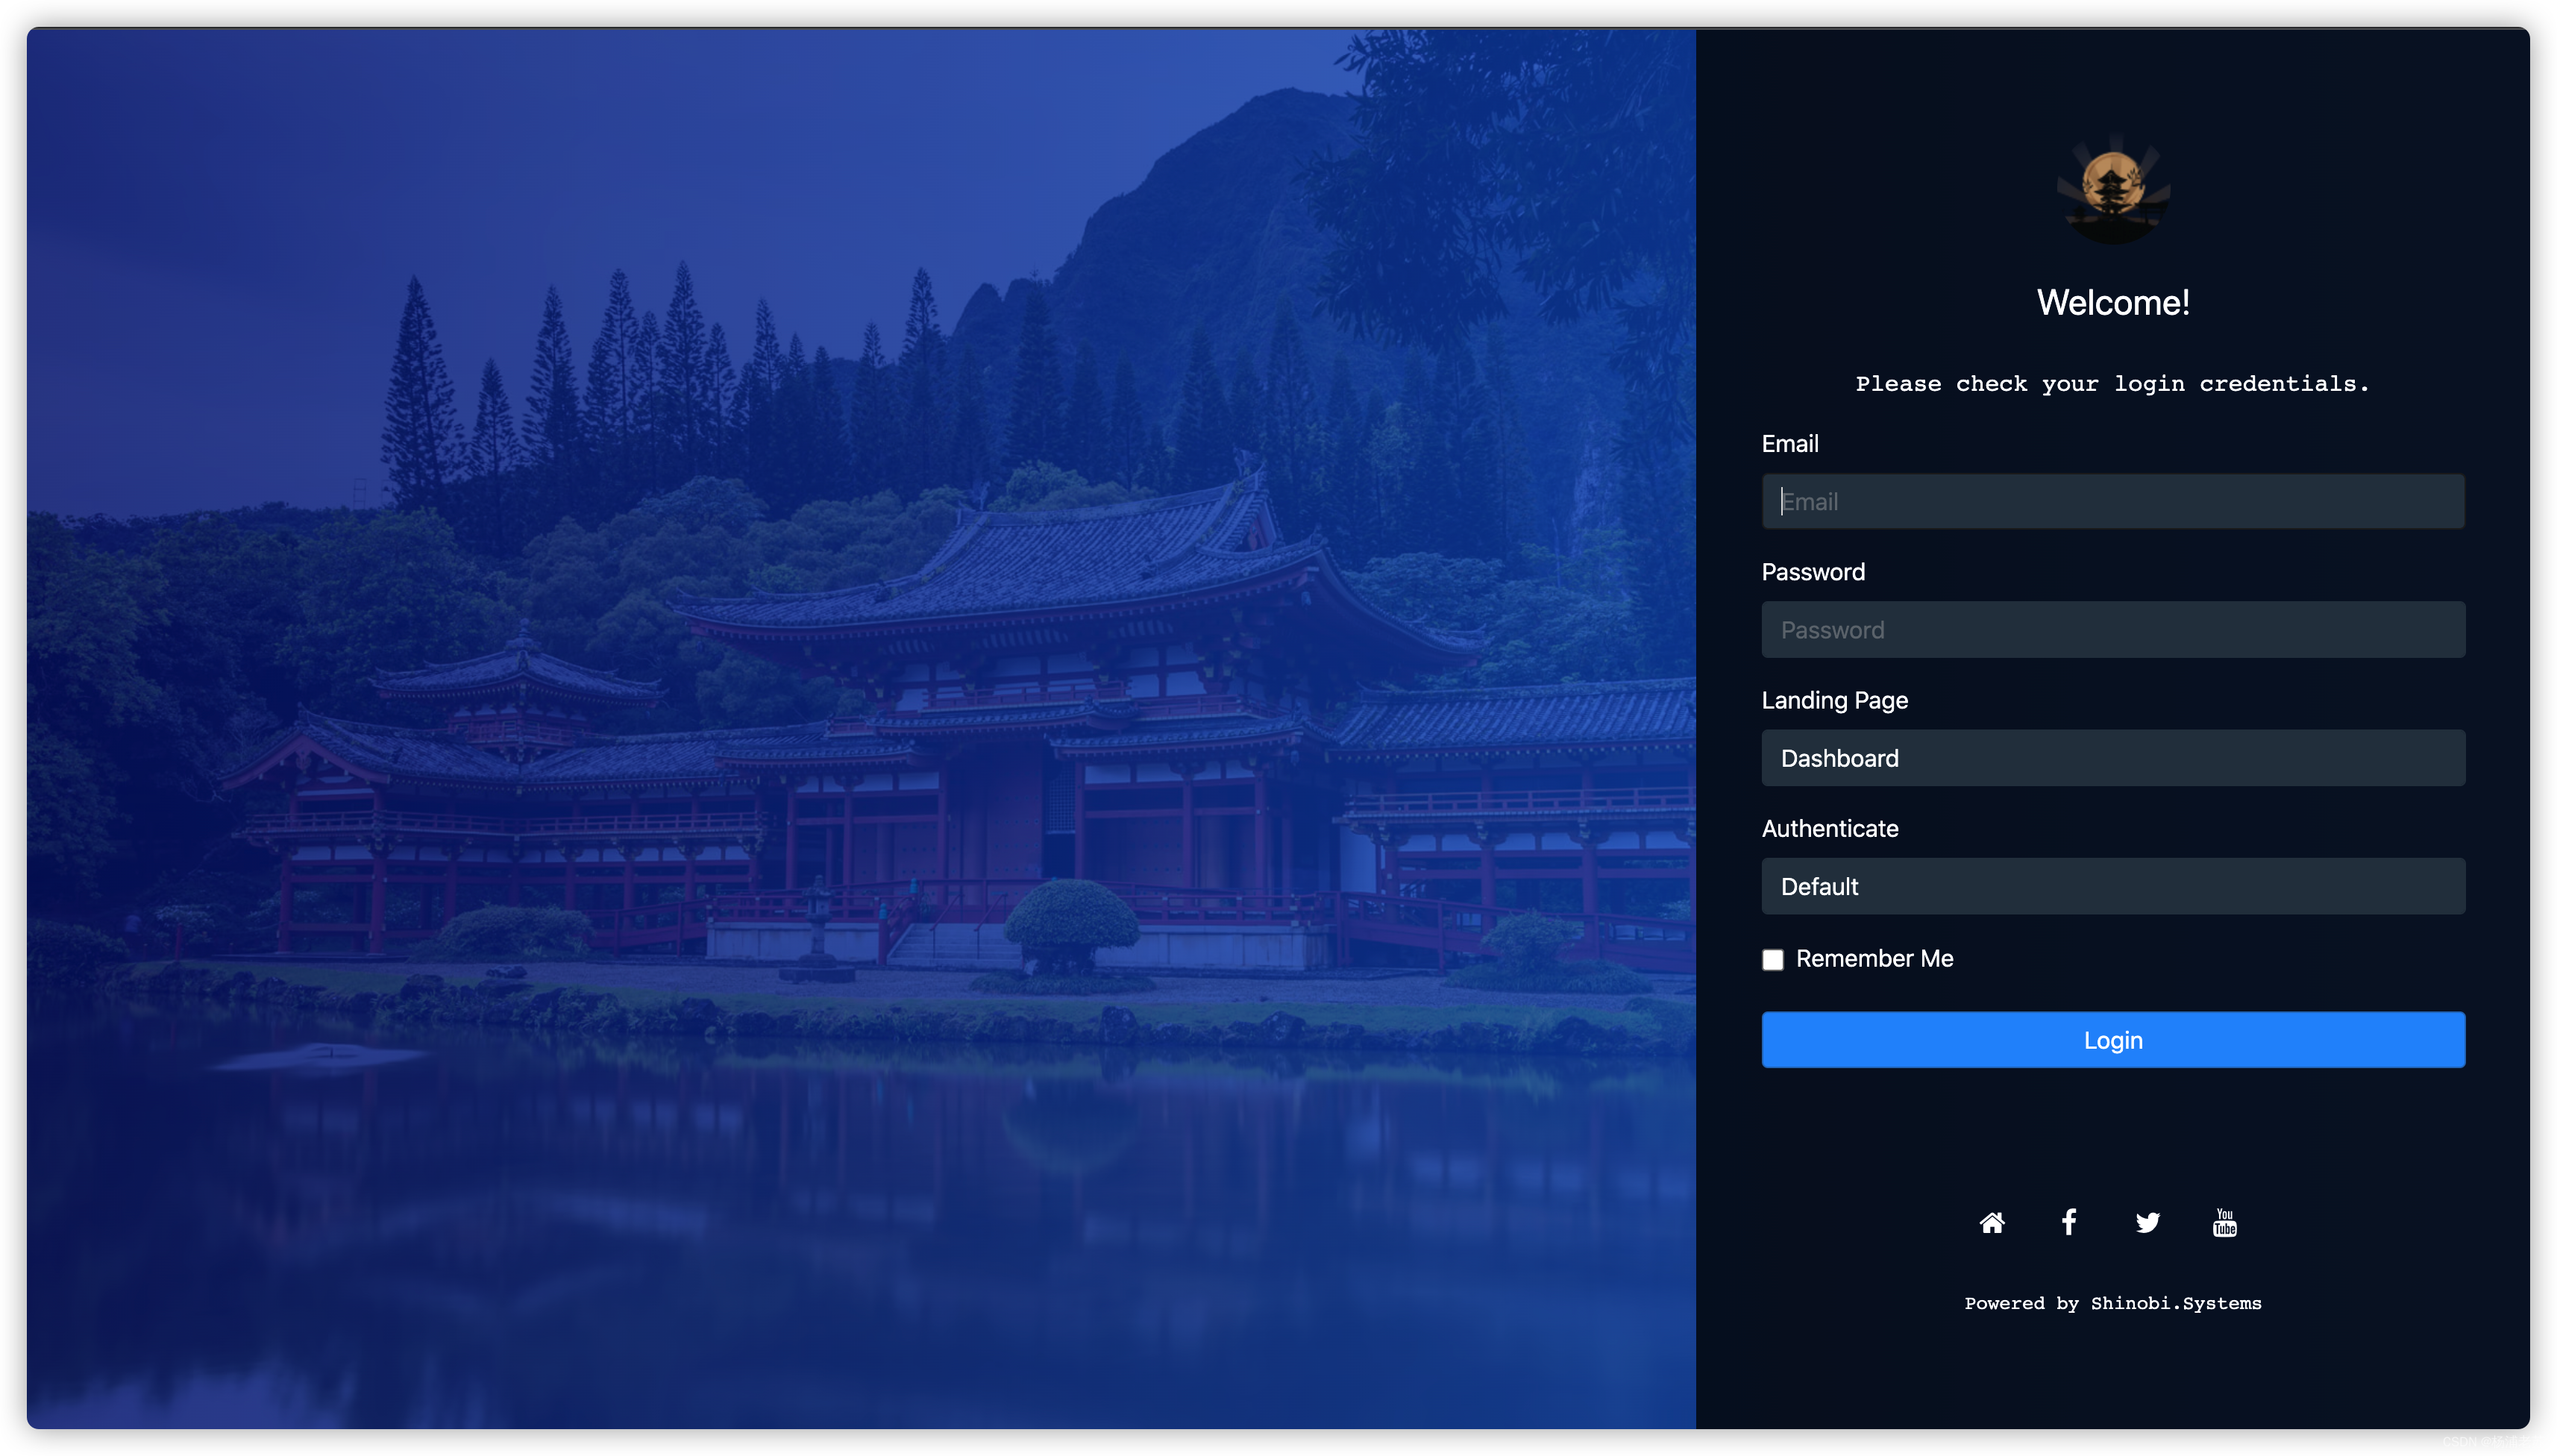Click the Remember Me label text
2557x1456 pixels.
(1874, 958)
